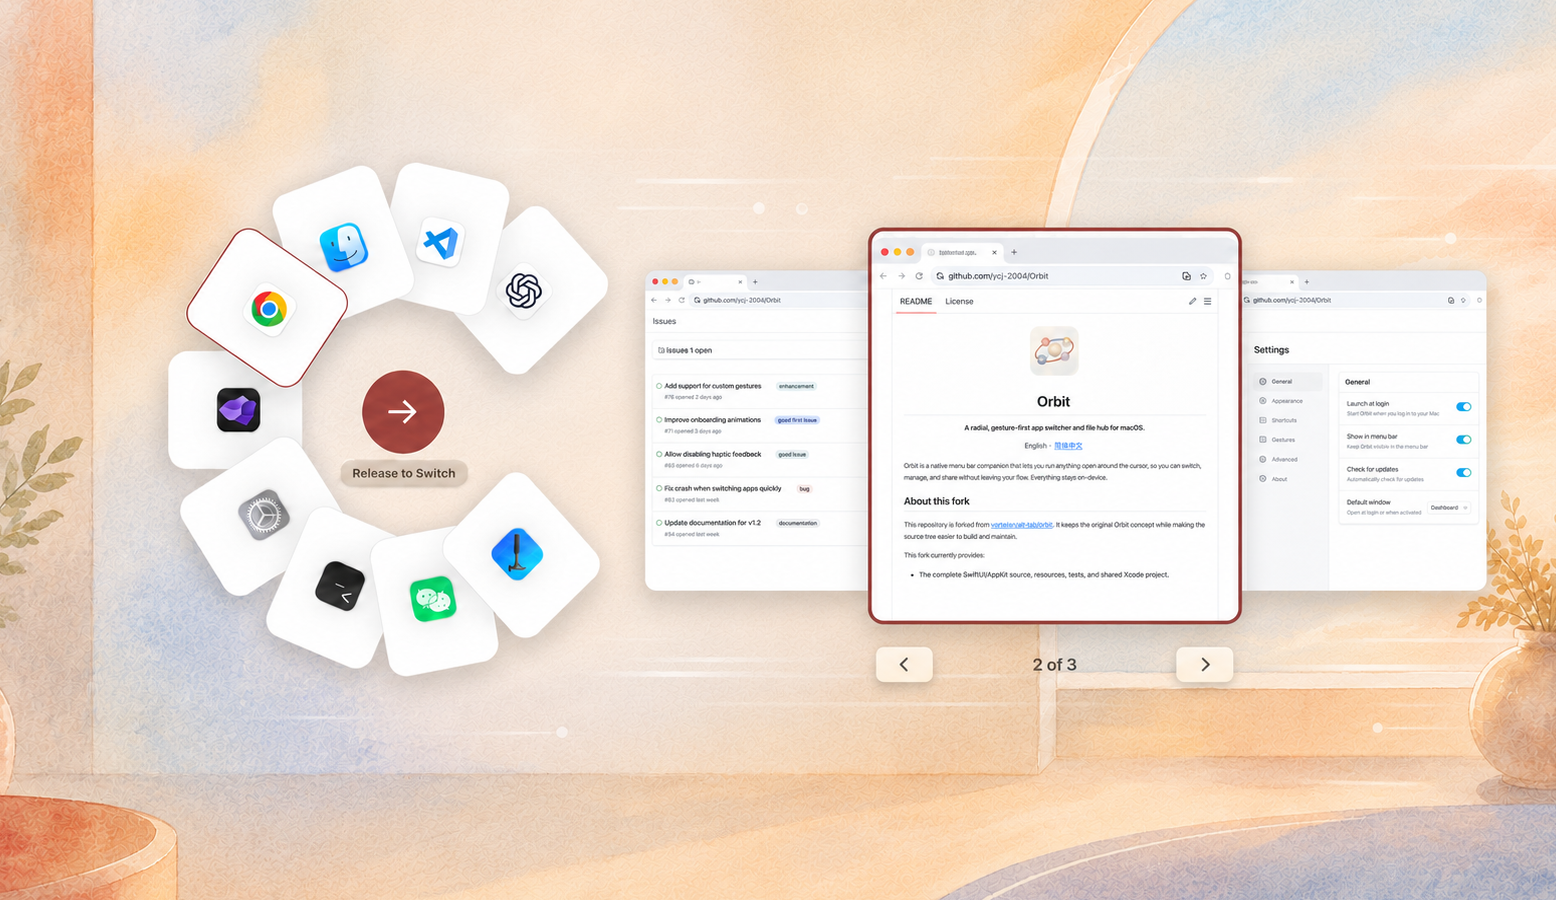Screen dimensions: 1556x900
Task: Select the purple crystal app tile
Action: click(238, 410)
